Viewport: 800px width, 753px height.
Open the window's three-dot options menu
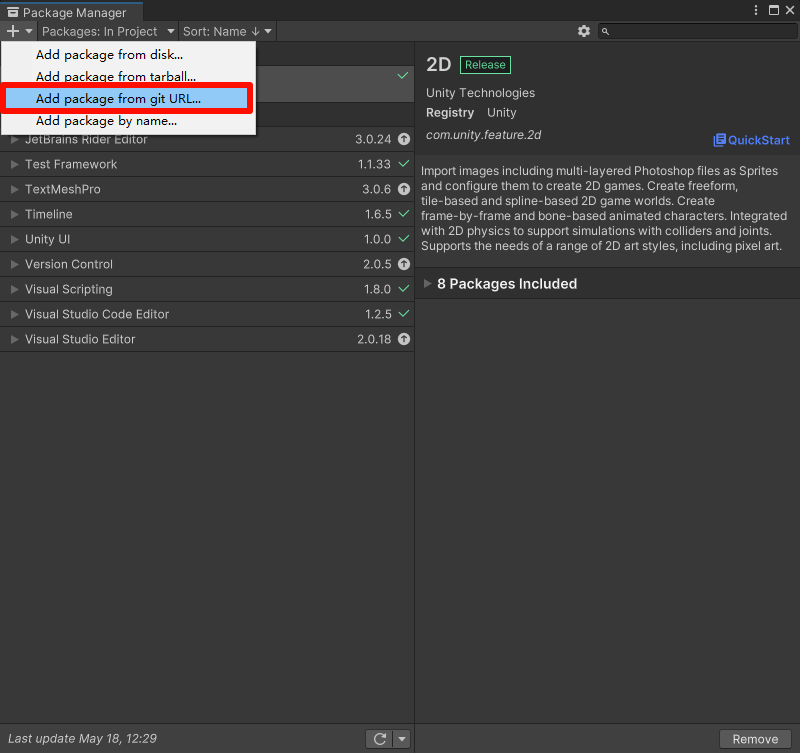(x=756, y=11)
